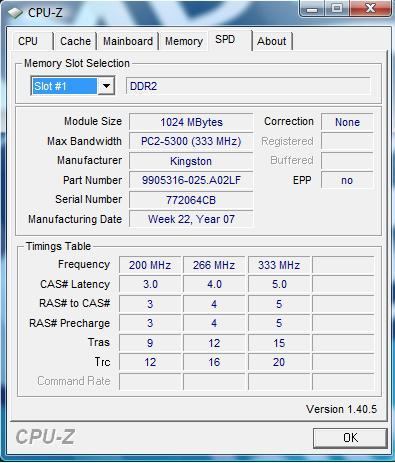Open the About tab
This screenshot has width=395, height=463.
click(x=272, y=41)
